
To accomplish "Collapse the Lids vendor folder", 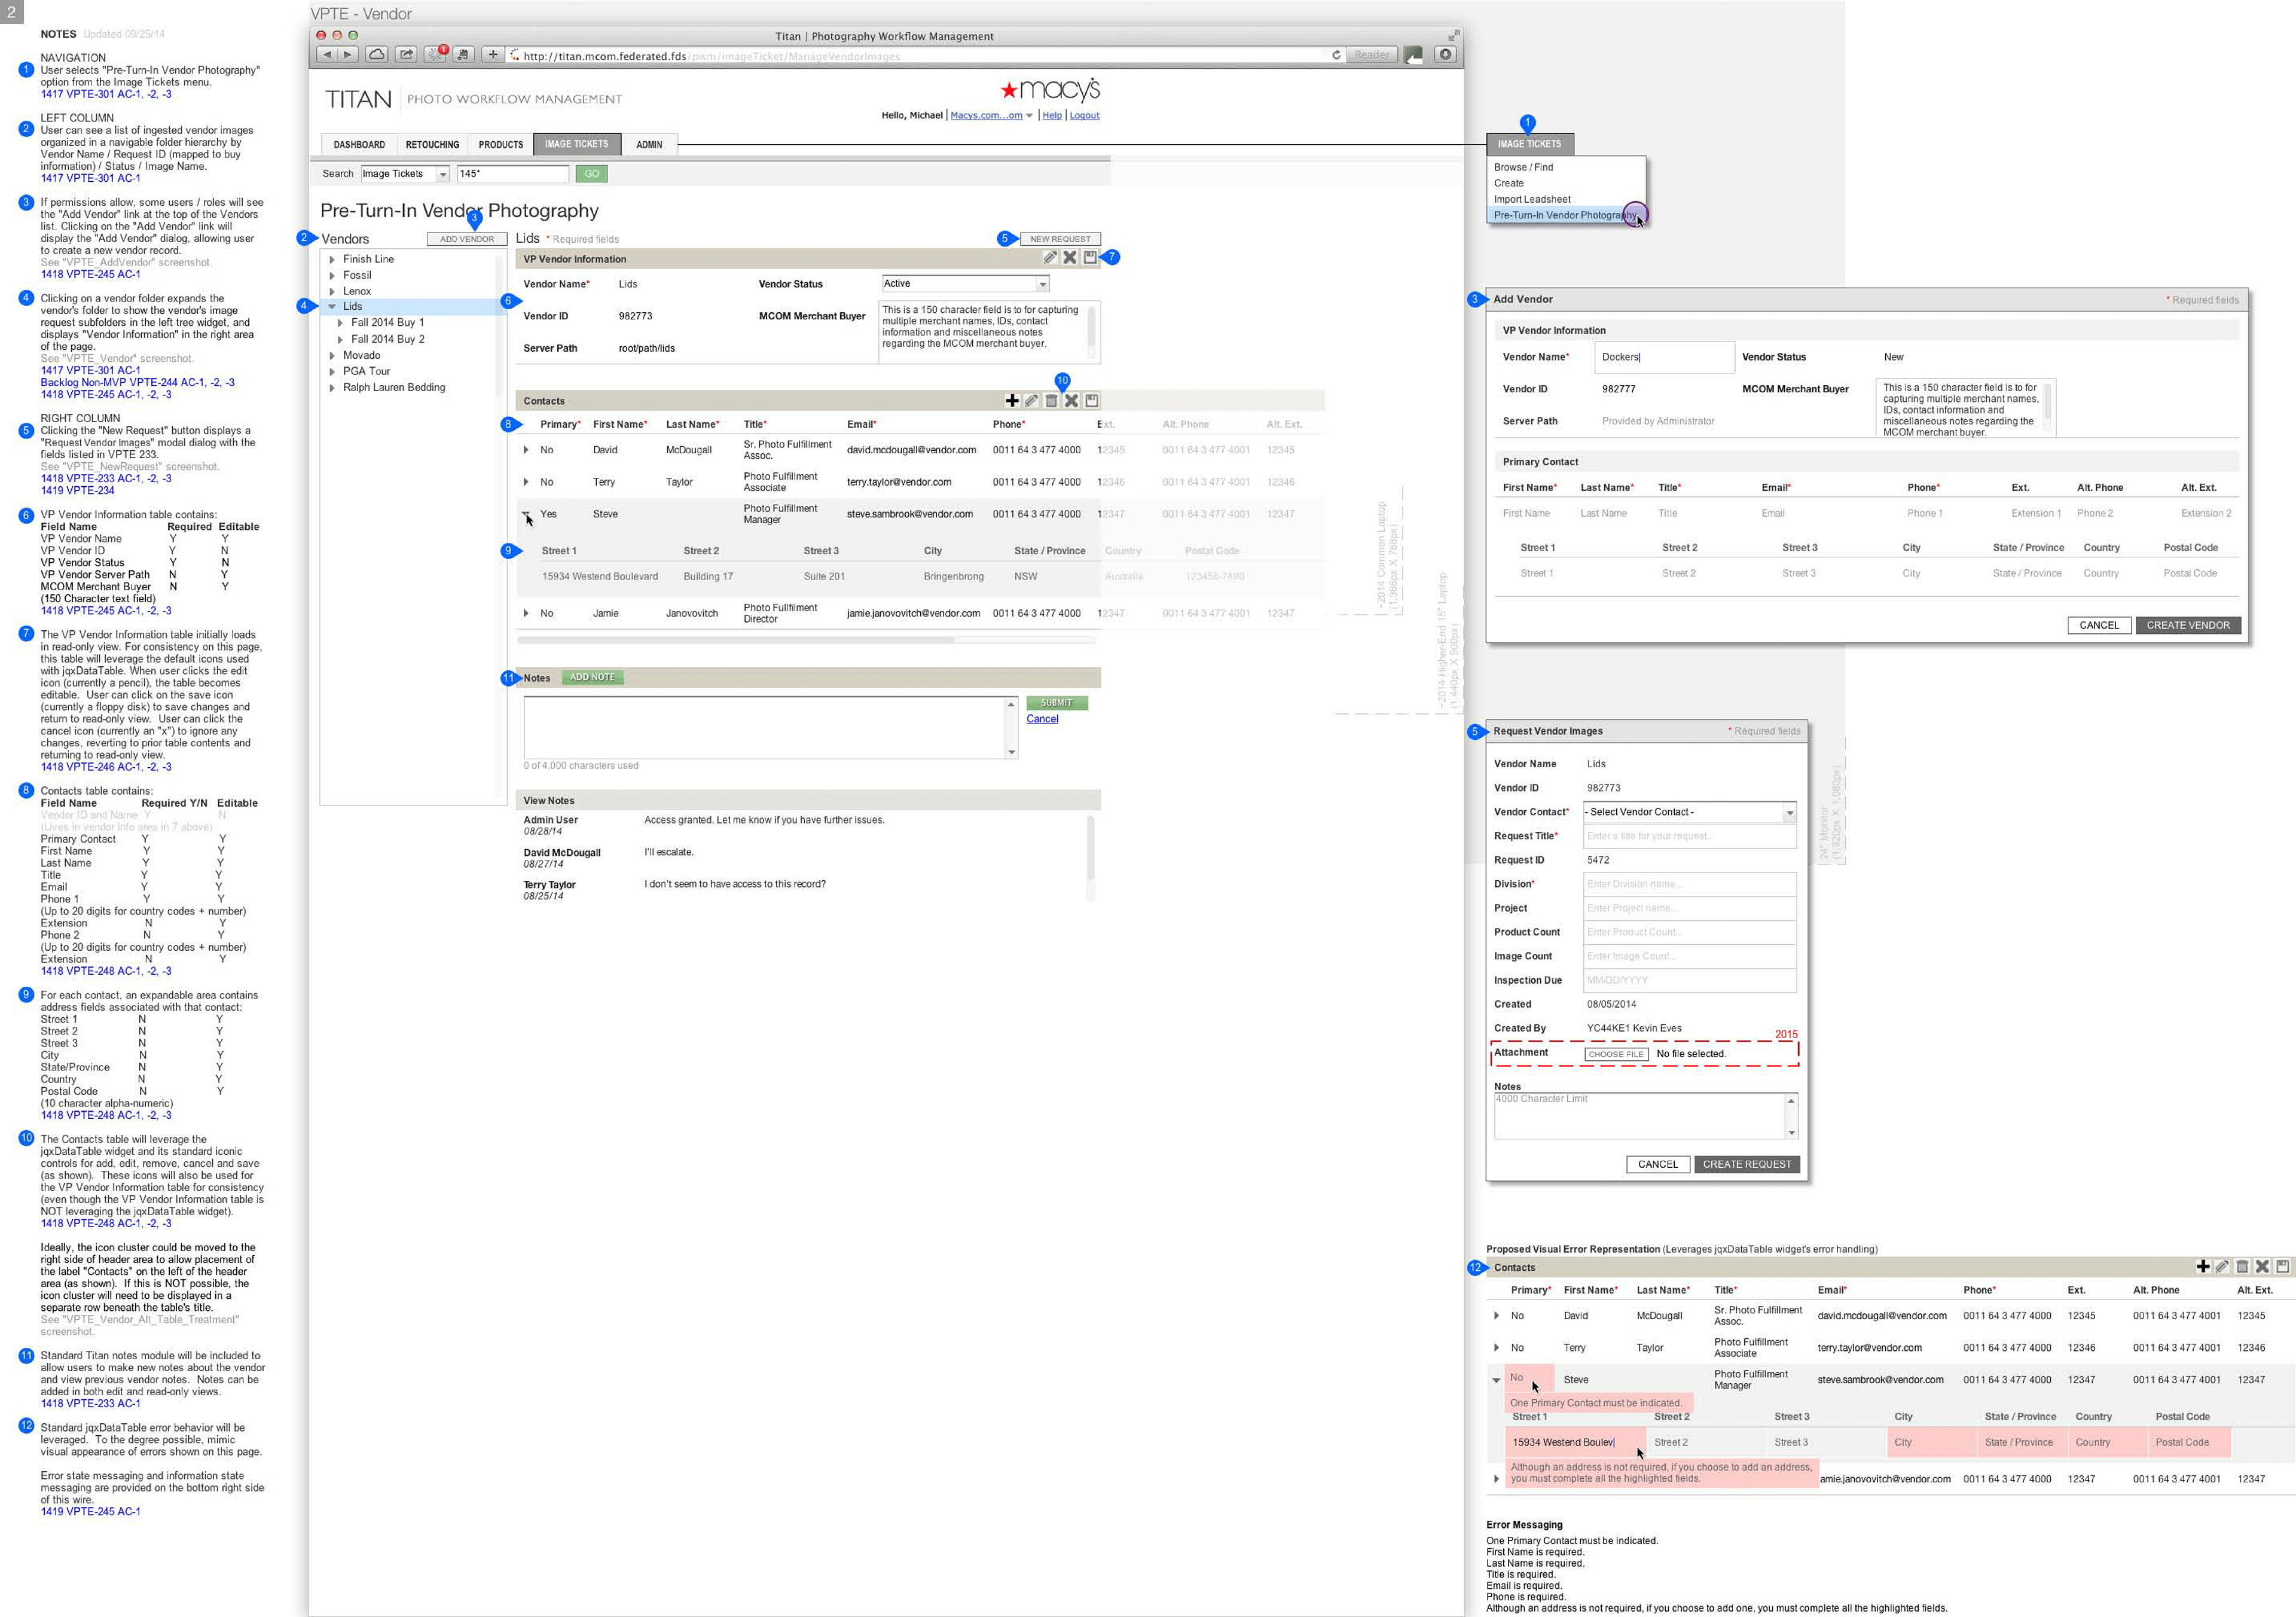I will click(x=332, y=307).
